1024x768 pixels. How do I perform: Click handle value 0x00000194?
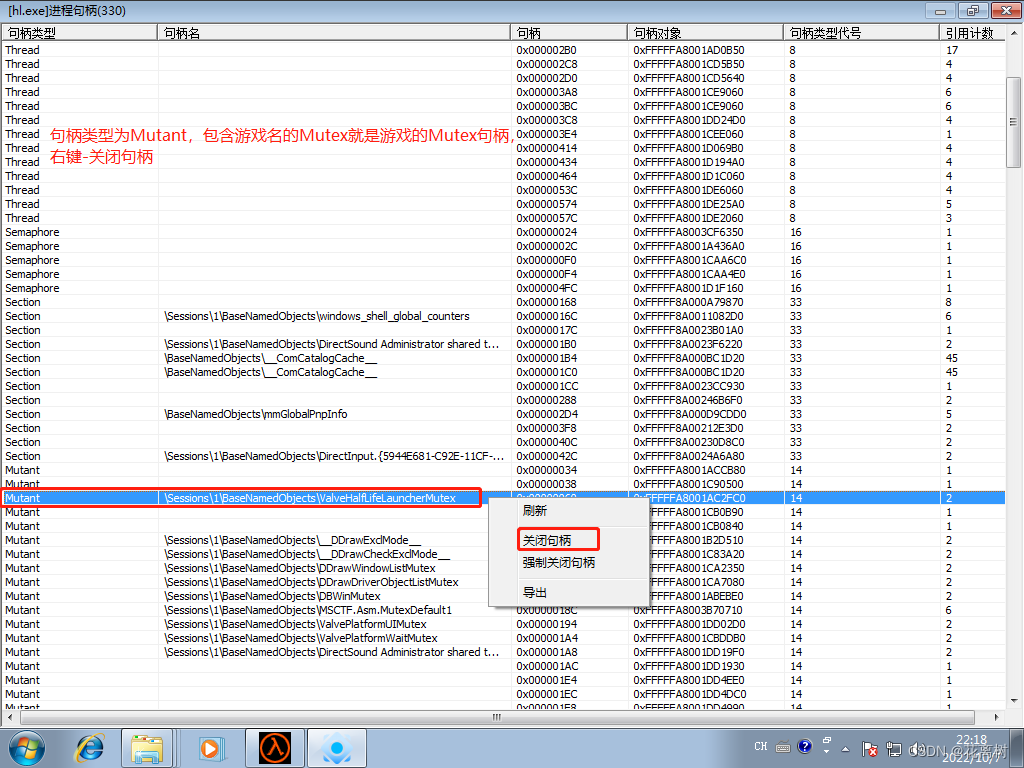(547, 624)
